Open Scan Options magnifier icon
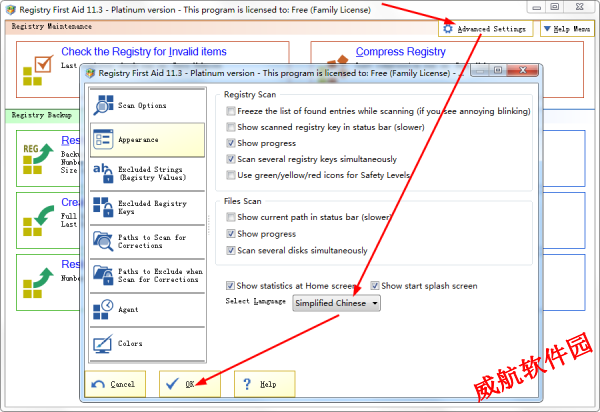Screen dimensions: 600x412 coord(103,105)
